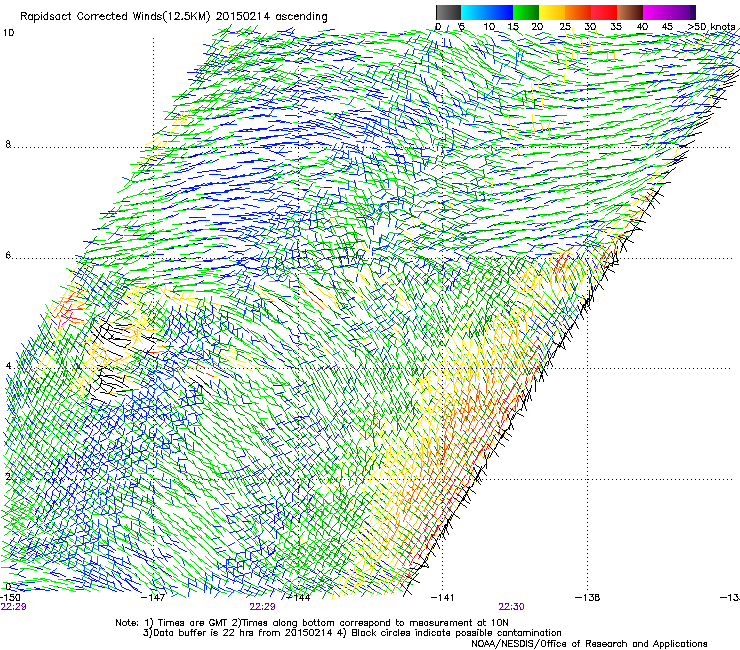Click the longitude label '-144'
The width and height of the screenshot is (740, 650).
(299, 598)
